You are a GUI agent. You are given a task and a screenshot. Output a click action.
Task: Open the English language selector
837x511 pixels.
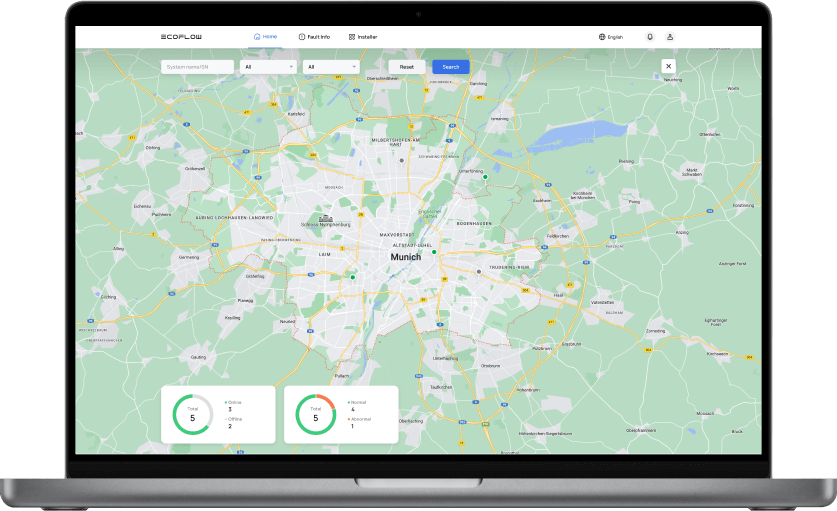click(x=615, y=37)
